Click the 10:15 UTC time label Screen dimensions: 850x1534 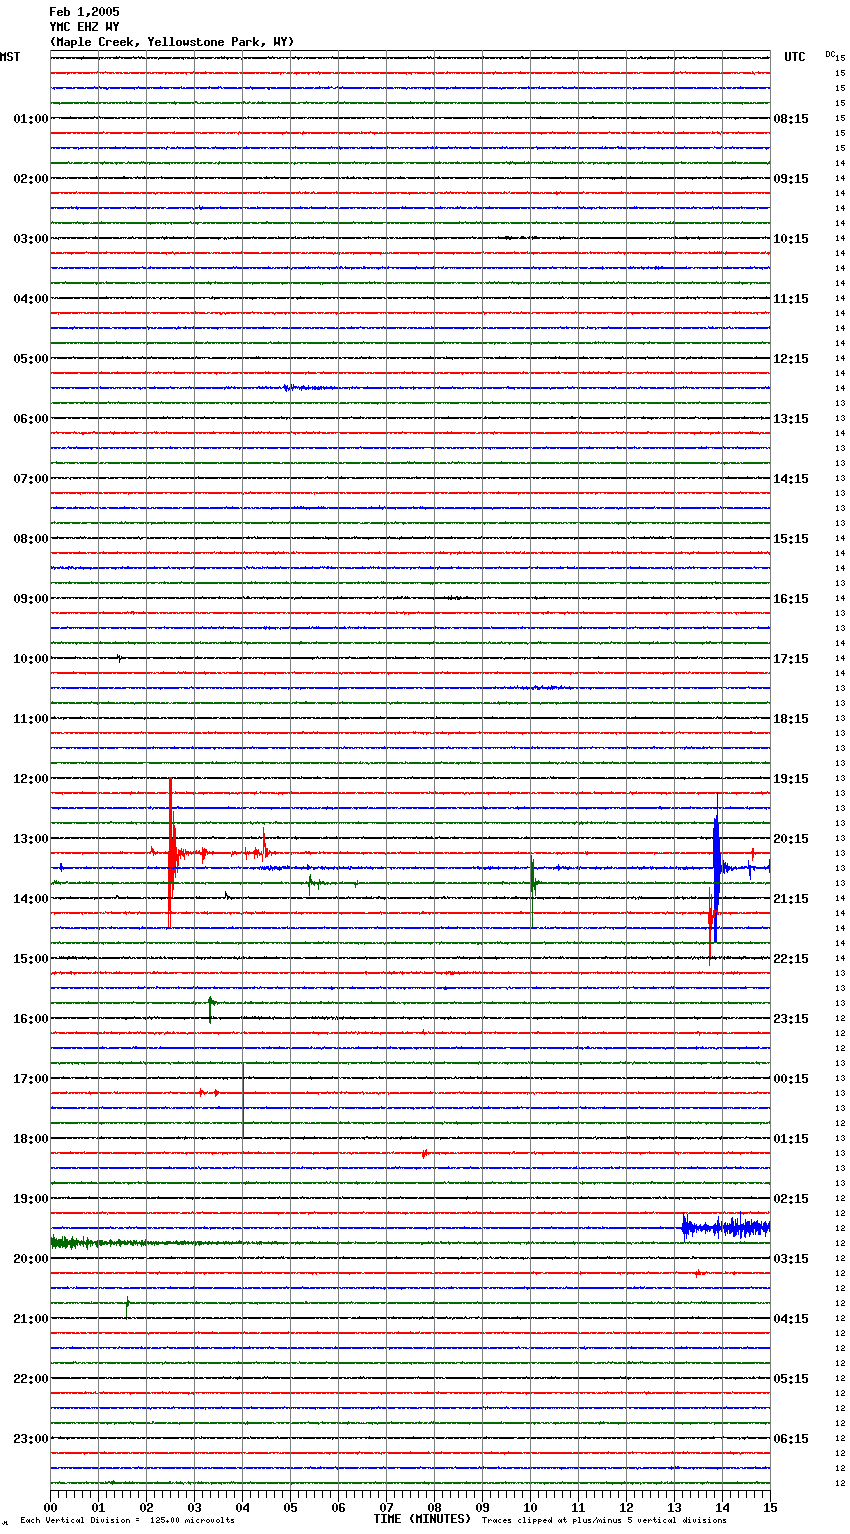[x=791, y=239]
